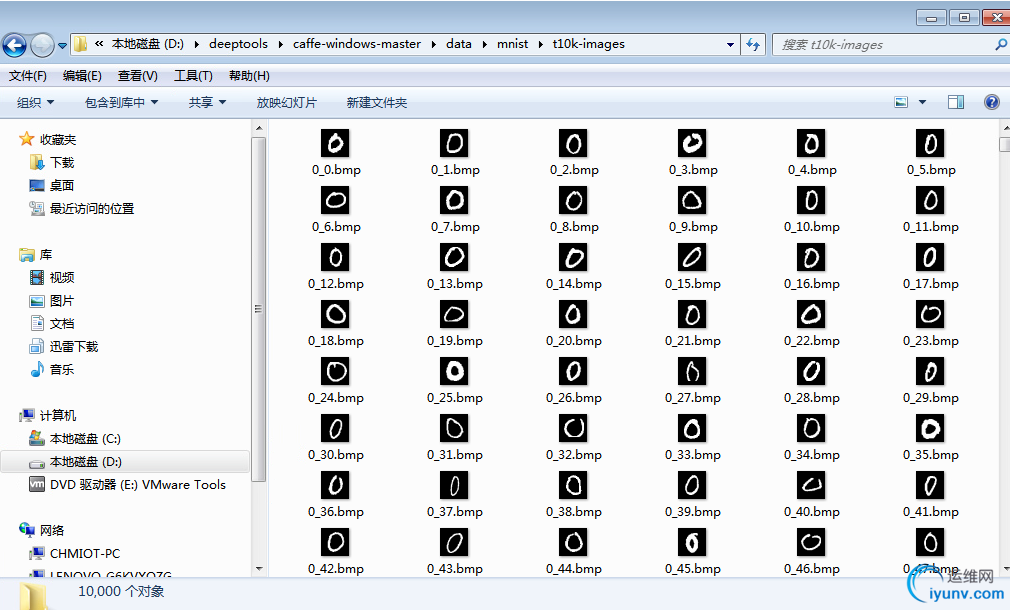Open 视频 library
This screenshot has width=1010, height=610.
pos(62,278)
